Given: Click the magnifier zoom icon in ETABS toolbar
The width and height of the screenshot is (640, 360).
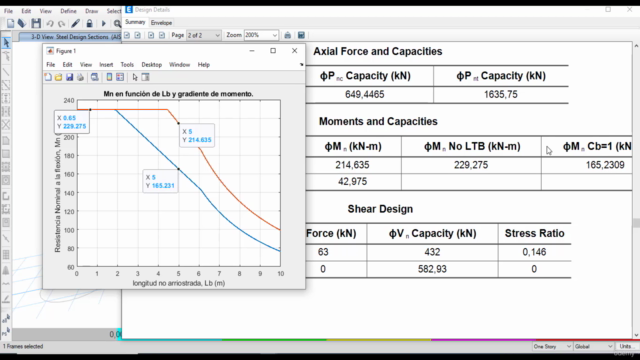Looking at the screenshot, I should (117, 24).
